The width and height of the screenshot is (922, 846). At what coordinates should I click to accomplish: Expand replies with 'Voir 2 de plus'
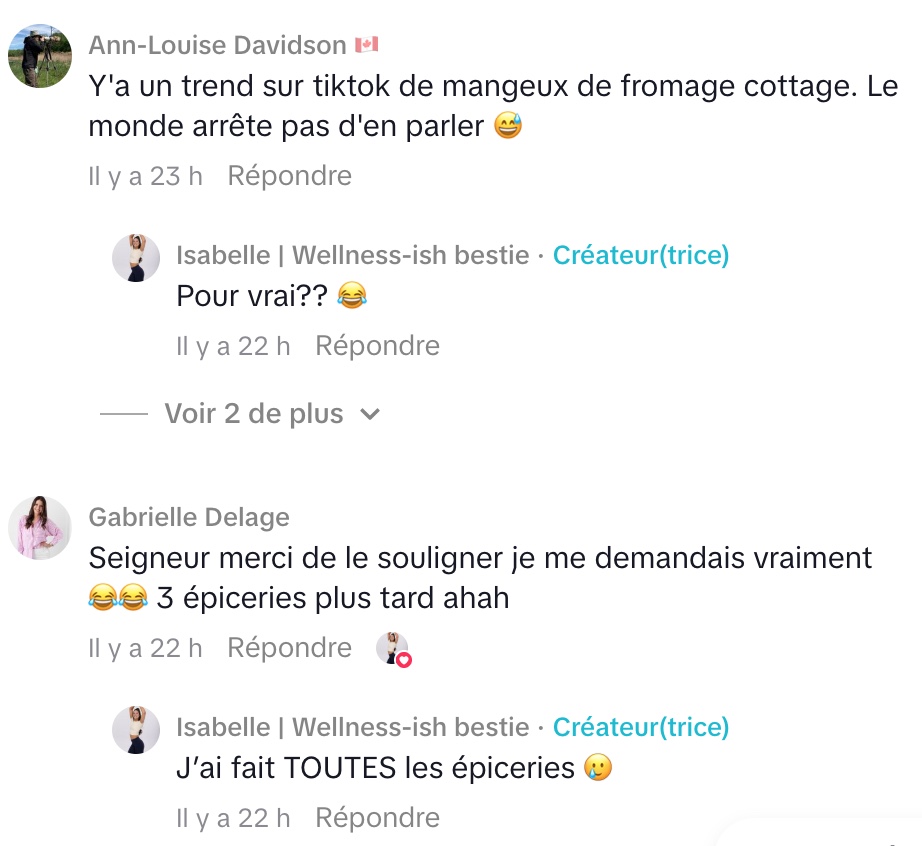coord(253,413)
